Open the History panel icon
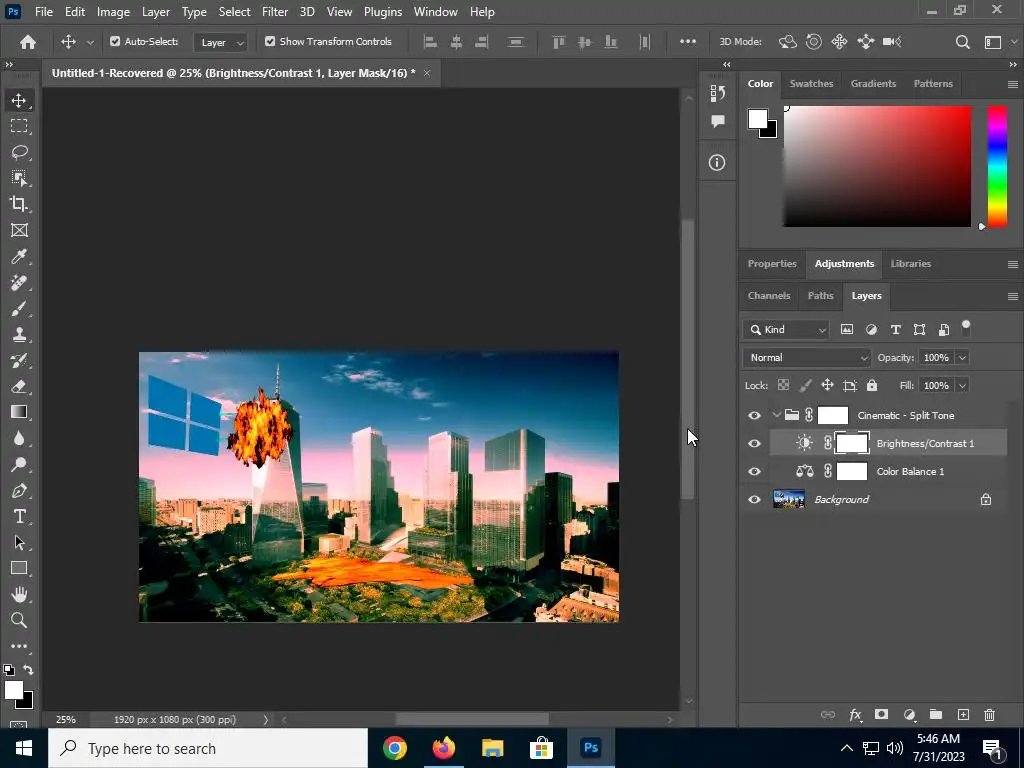1024x768 pixels. (x=718, y=93)
